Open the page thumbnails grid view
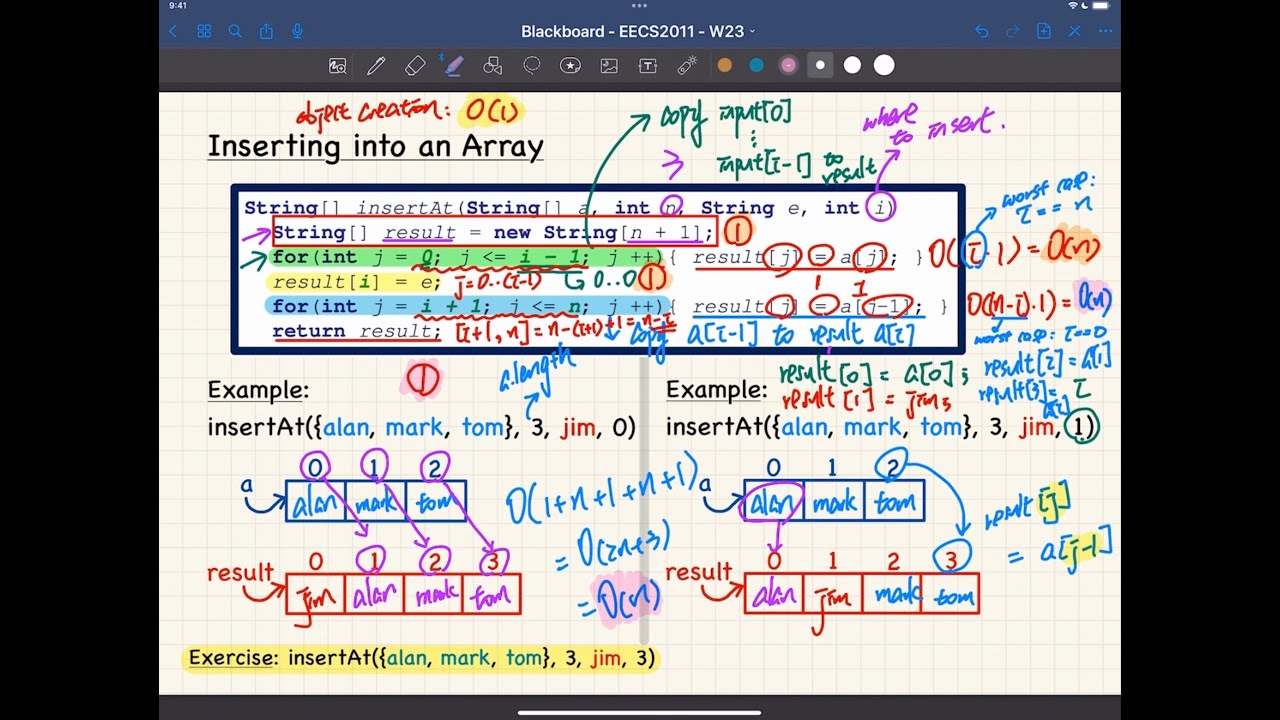 204,31
